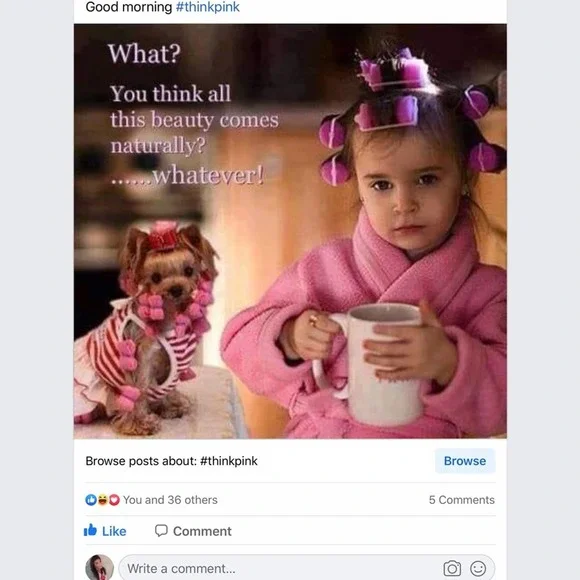Select the Comment text button
Screen dimensions: 580x580
(x=202, y=532)
